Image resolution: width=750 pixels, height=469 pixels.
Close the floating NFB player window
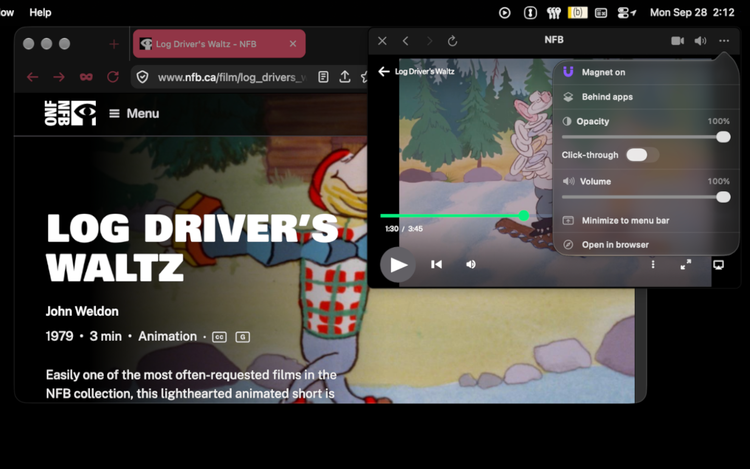click(382, 41)
